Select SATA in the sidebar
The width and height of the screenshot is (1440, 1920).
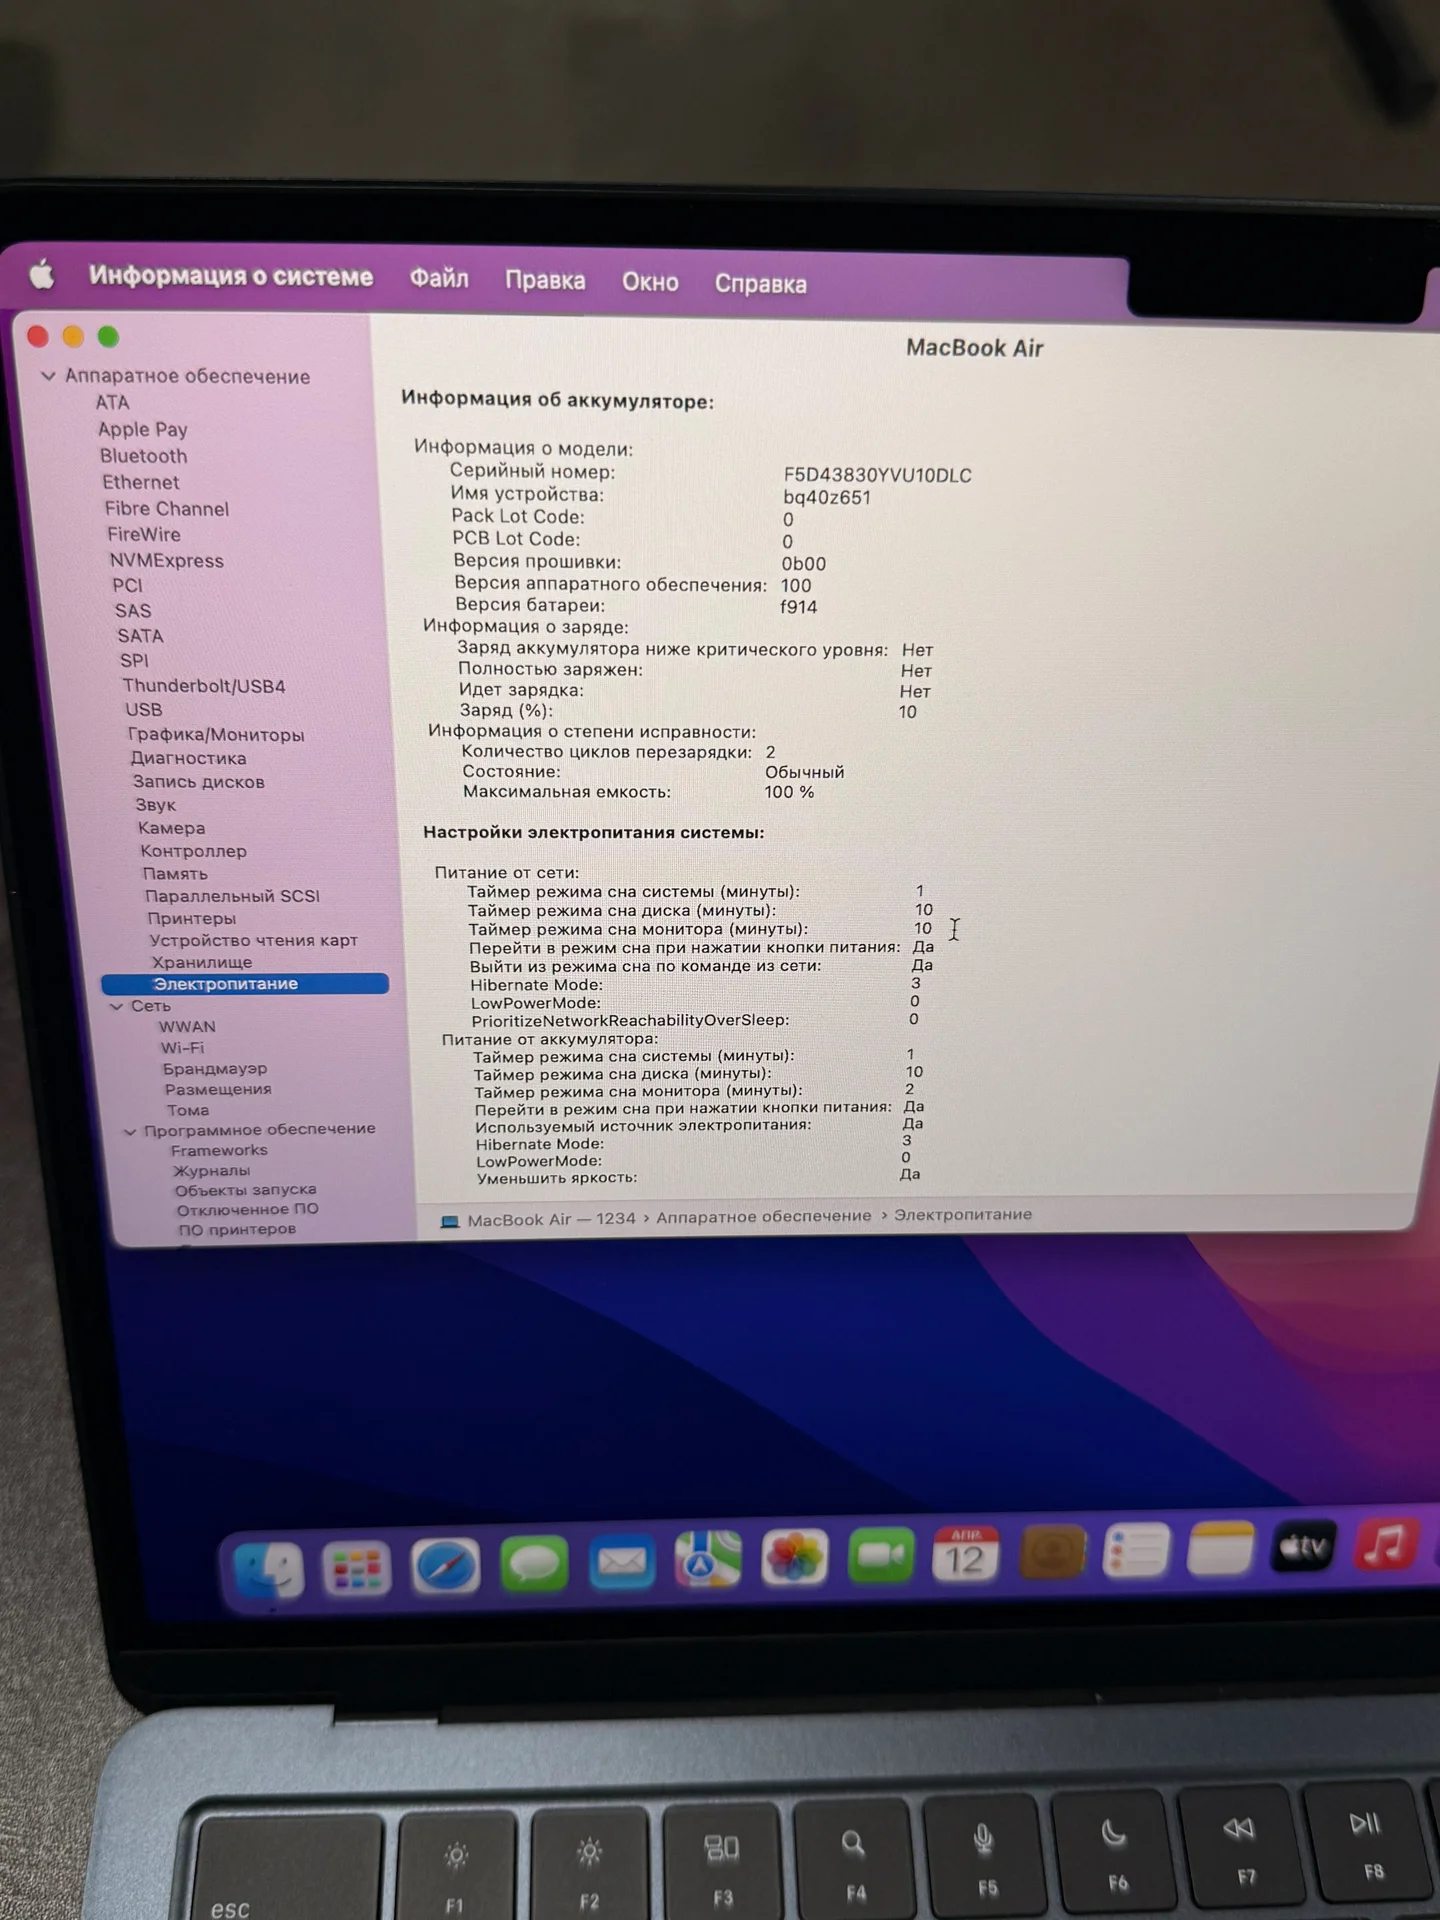[x=140, y=636]
